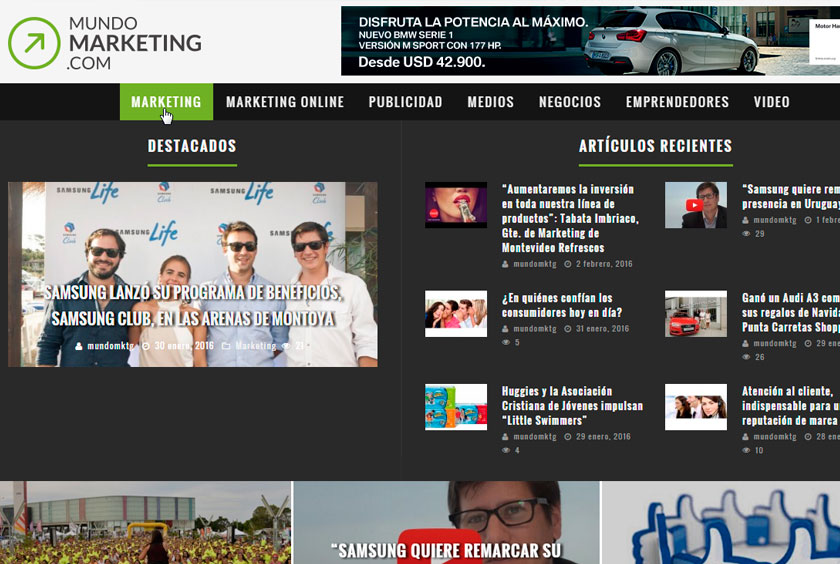Click the author icon beside consumers article mundomktg
Image resolution: width=840 pixels, height=564 pixels.
tap(505, 329)
